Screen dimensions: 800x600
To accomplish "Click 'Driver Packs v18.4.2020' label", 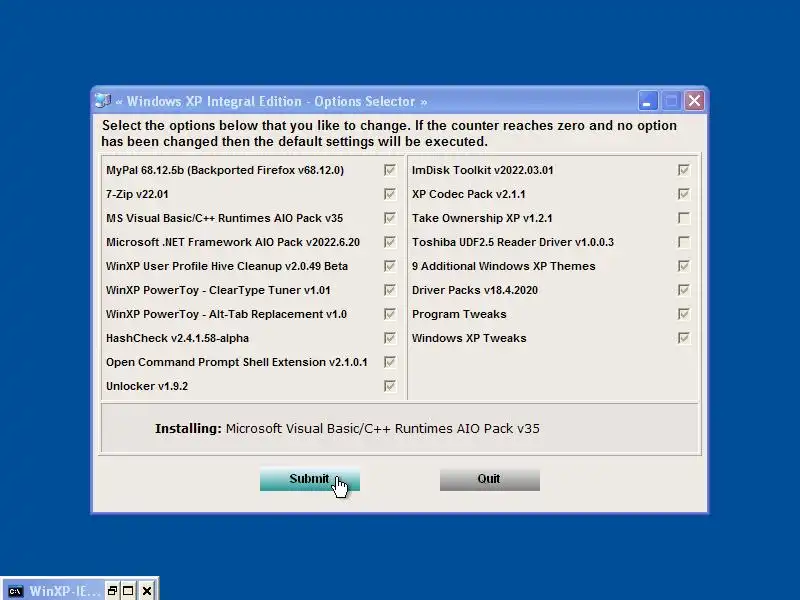I will pos(475,290).
